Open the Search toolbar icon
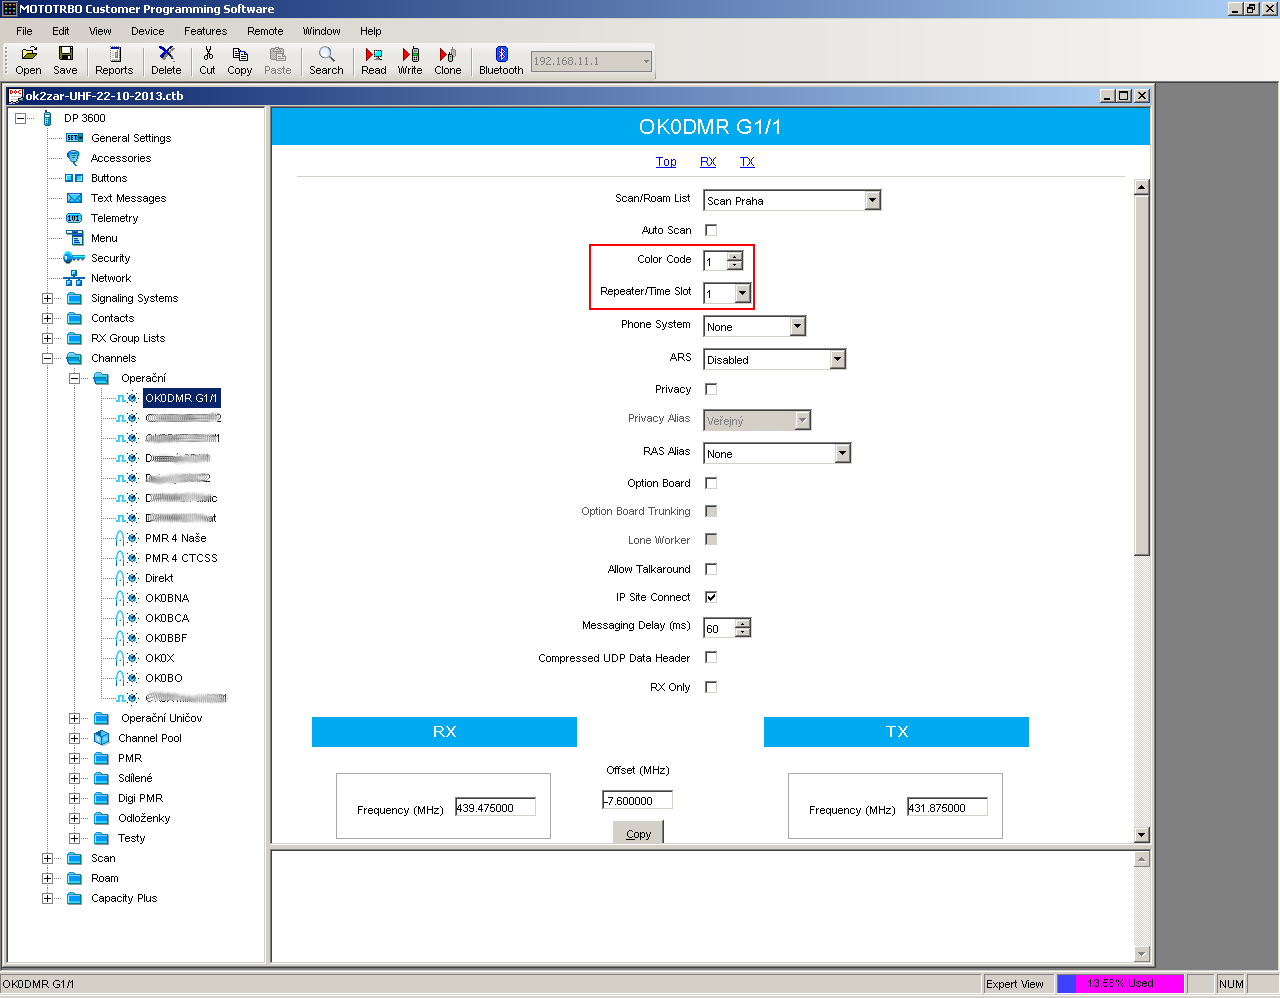Viewport: 1280px width, 998px height. click(x=326, y=60)
